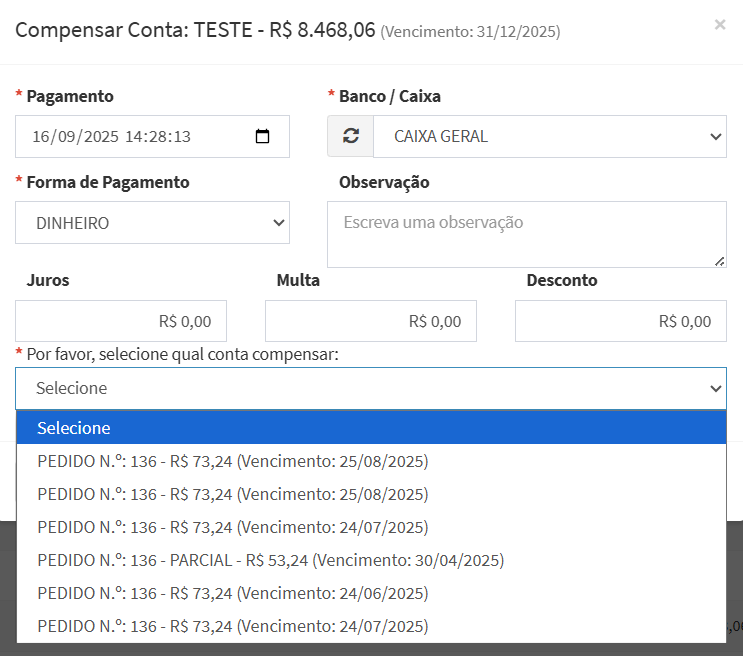Focus the Multa amount field
The height and width of the screenshot is (656, 743).
tap(371, 321)
